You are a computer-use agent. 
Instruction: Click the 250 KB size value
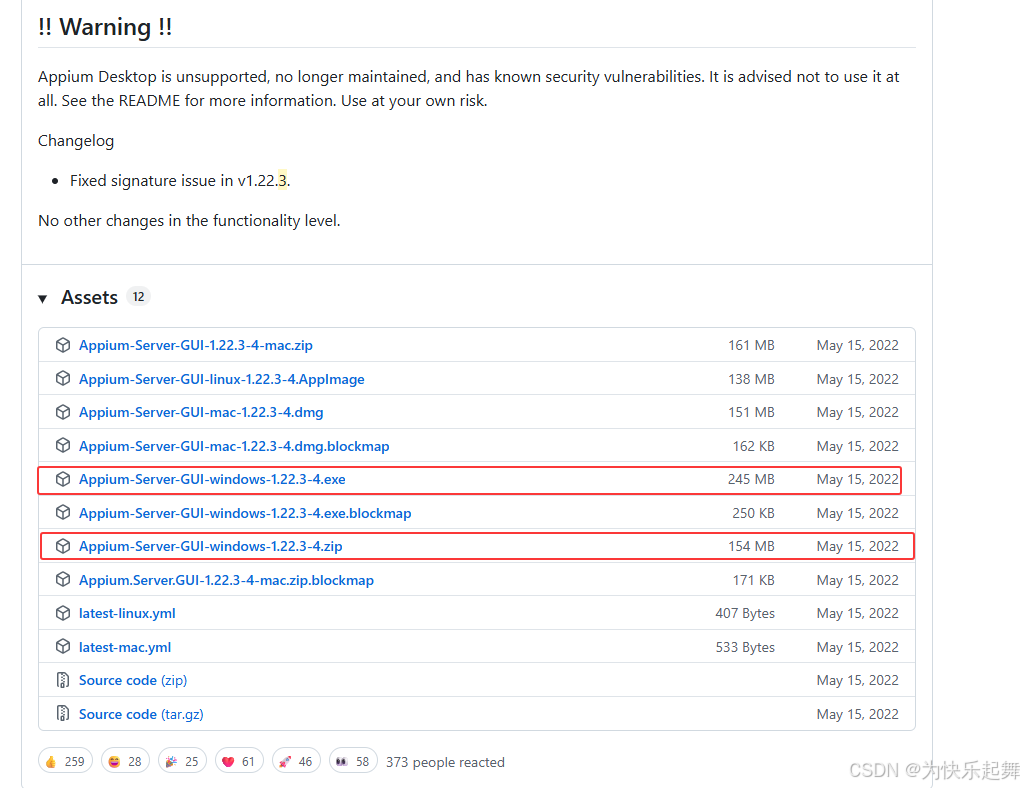click(x=754, y=514)
